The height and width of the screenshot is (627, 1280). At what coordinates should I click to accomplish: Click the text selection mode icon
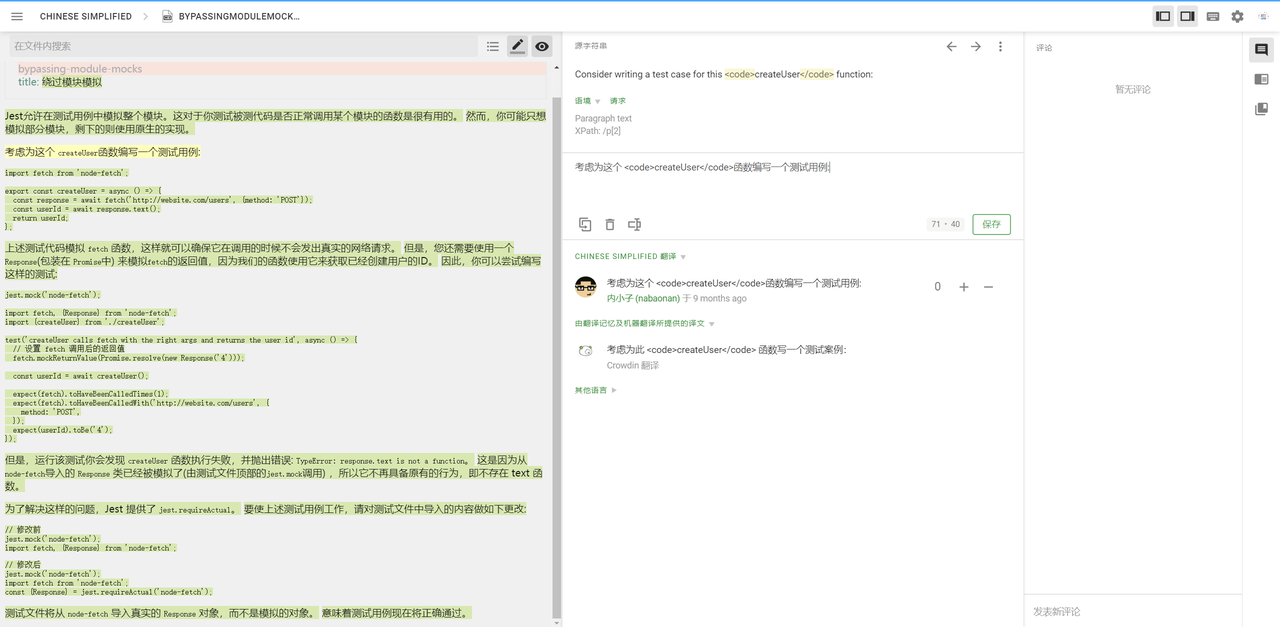[634, 224]
